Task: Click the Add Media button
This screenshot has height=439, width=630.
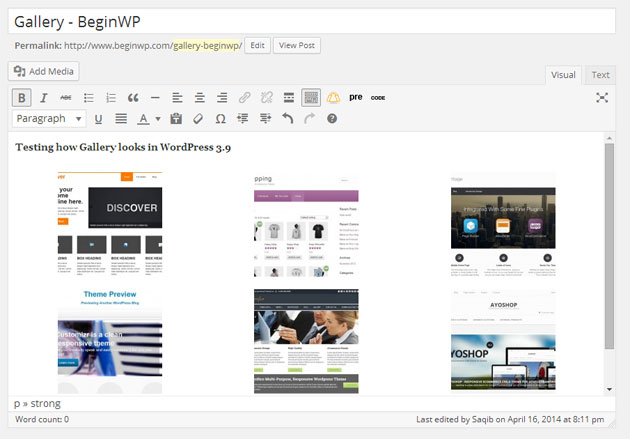Action: tap(44, 71)
